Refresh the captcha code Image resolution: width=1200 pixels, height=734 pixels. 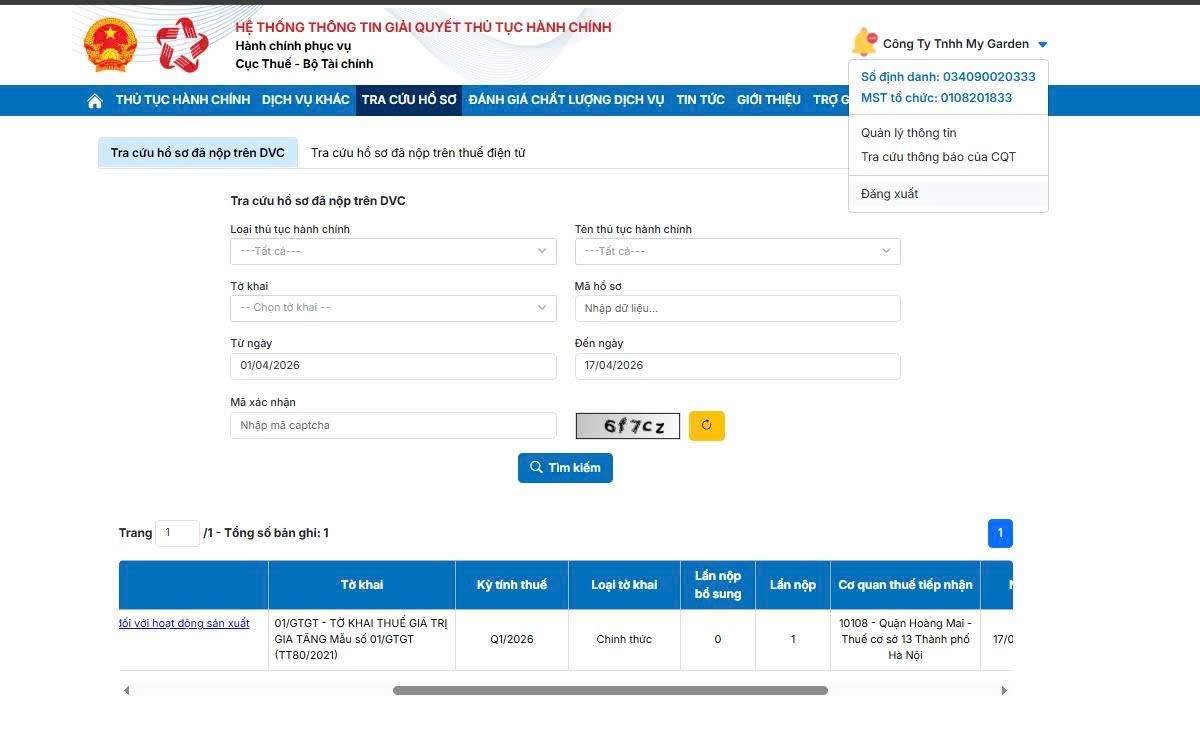(707, 425)
